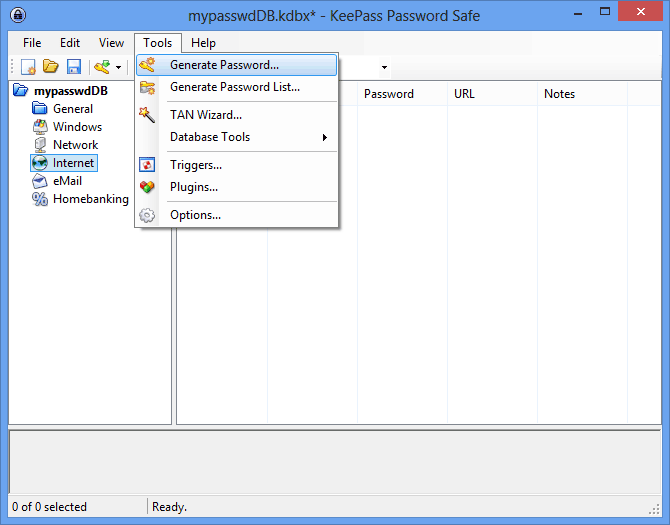Choose Generate Password List... entry

[237, 87]
